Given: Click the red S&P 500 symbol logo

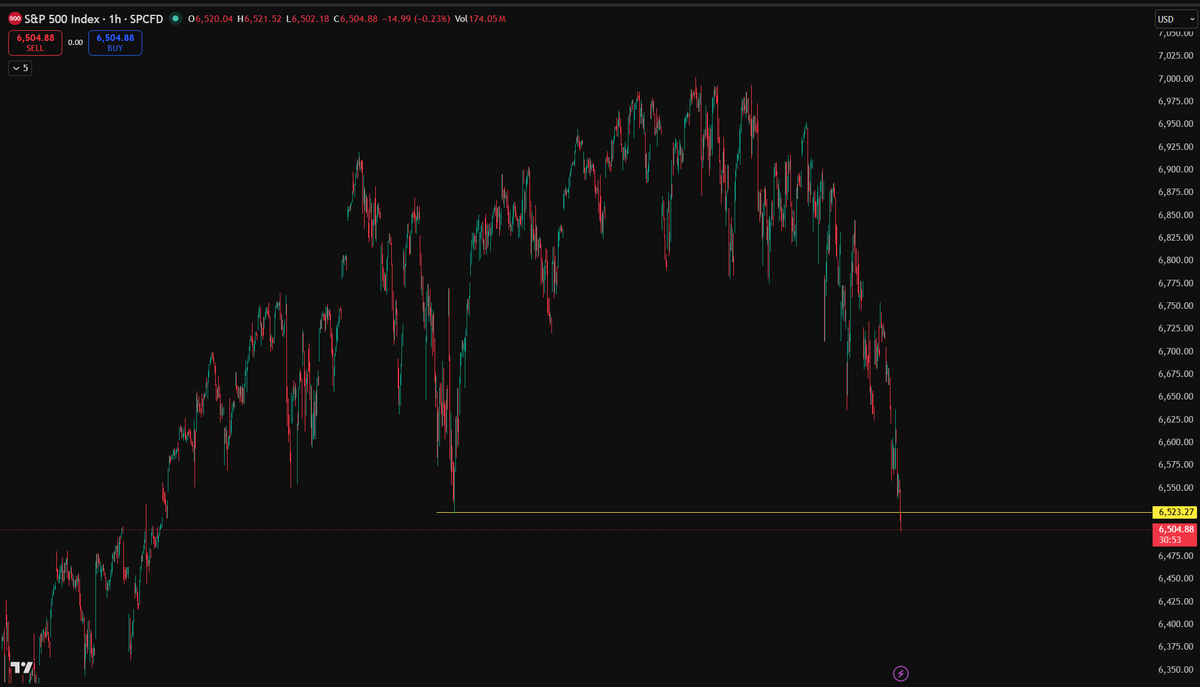Looking at the screenshot, I should pyautogui.click(x=15, y=18).
